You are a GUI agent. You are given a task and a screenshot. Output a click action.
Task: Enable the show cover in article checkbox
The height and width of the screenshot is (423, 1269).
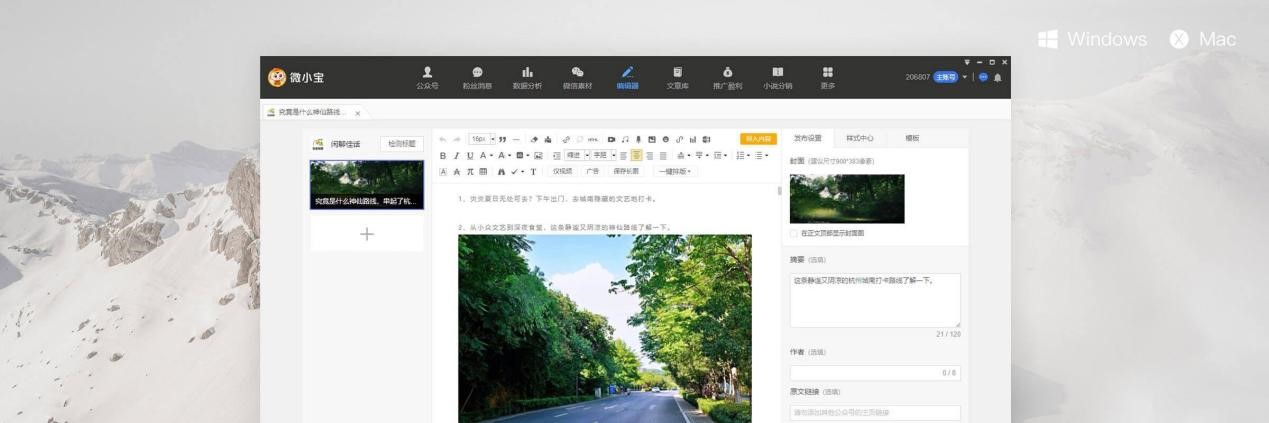point(794,233)
